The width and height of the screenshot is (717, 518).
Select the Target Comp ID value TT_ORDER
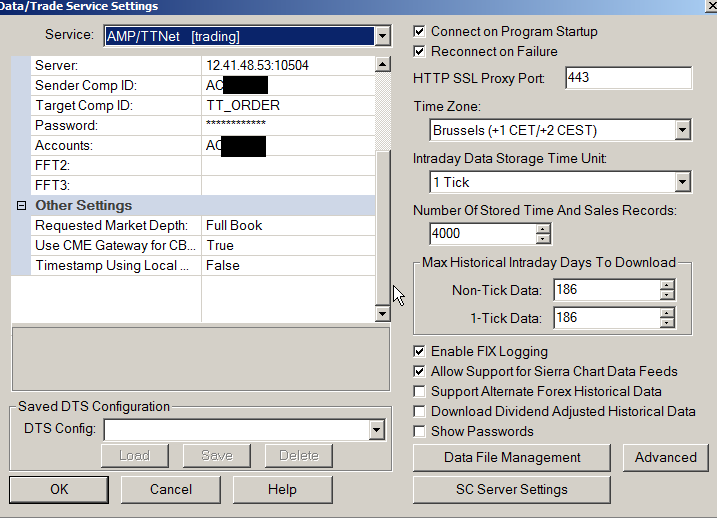[288, 106]
